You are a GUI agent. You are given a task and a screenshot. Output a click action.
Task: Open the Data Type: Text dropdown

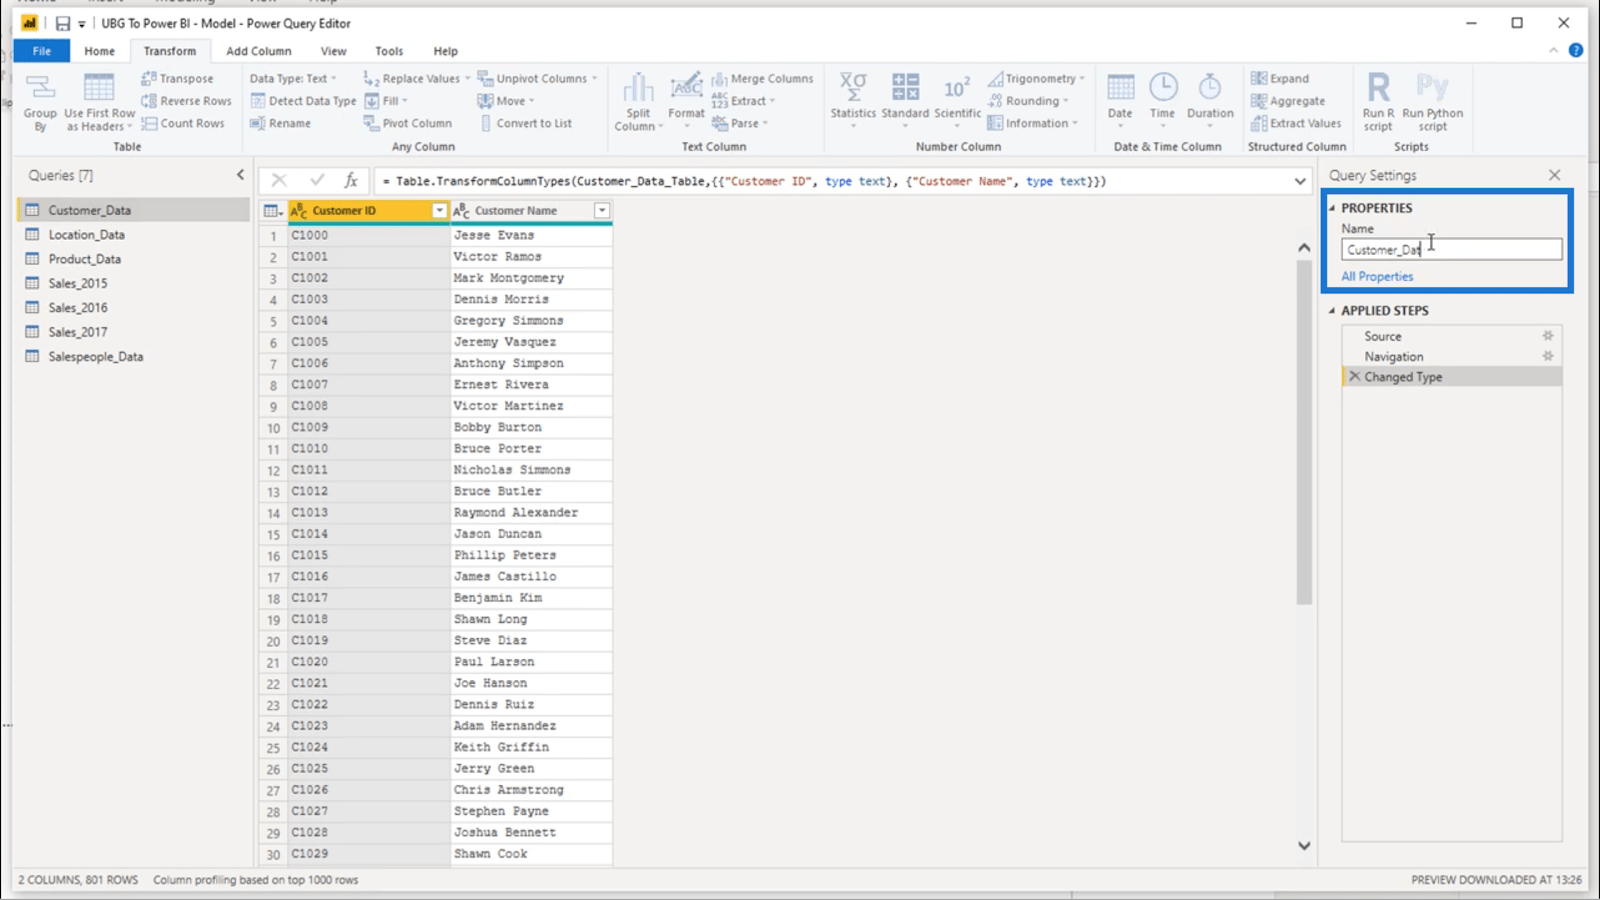293,78
